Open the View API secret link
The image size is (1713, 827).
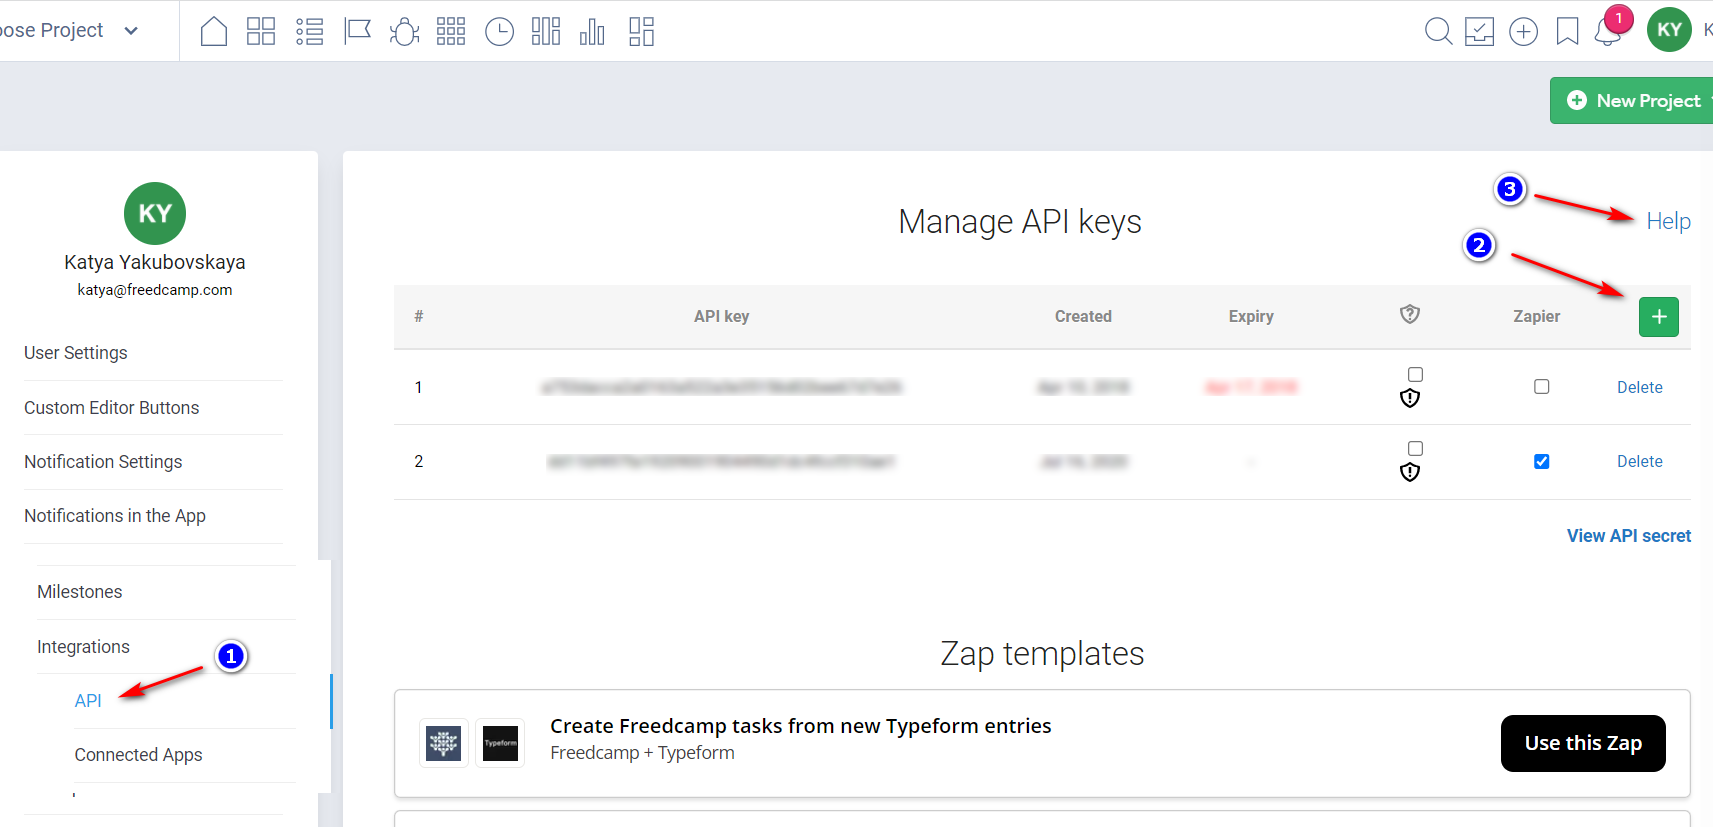click(1628, 536)
